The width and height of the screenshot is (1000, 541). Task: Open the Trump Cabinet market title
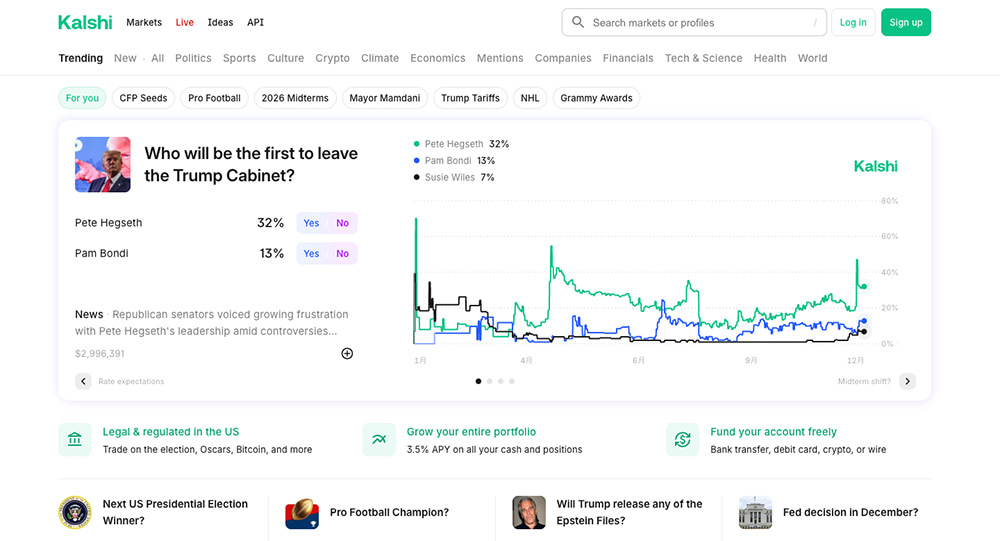coord(251,165)
